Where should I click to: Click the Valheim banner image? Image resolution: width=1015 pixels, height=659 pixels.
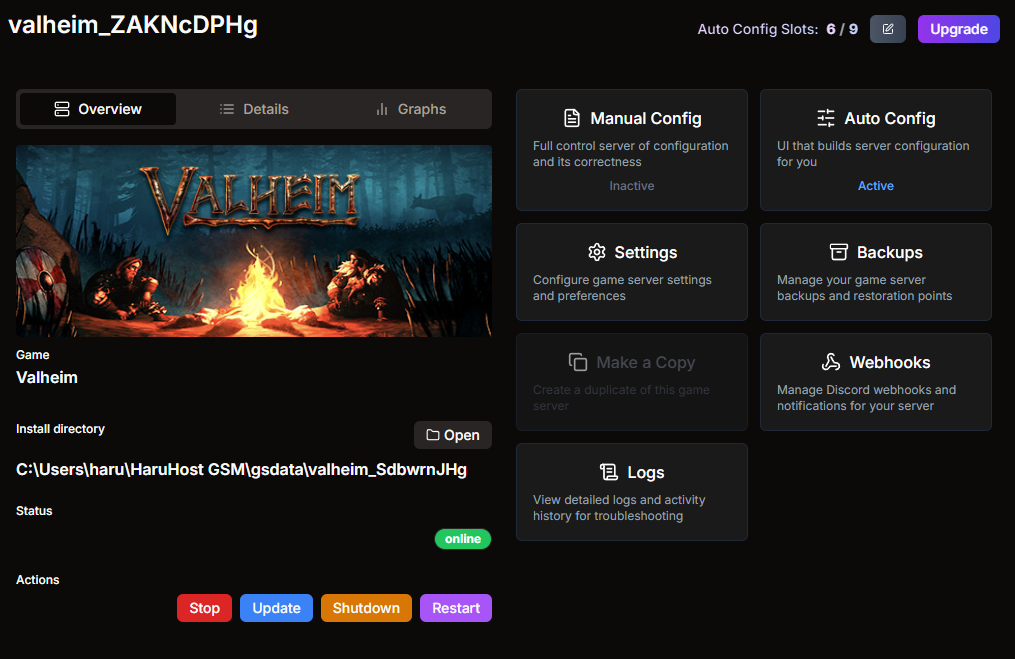[x=254, y=241]
